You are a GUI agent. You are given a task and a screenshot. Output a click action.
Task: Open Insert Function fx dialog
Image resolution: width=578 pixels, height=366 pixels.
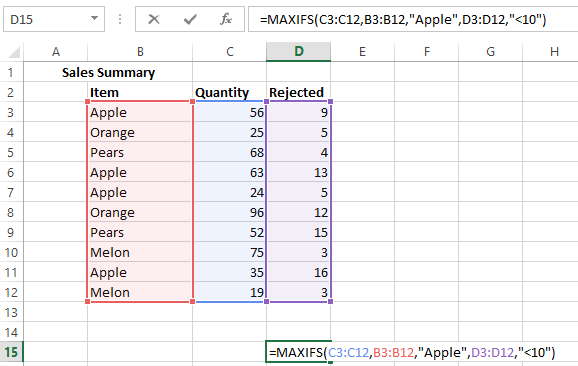(226, 19)
